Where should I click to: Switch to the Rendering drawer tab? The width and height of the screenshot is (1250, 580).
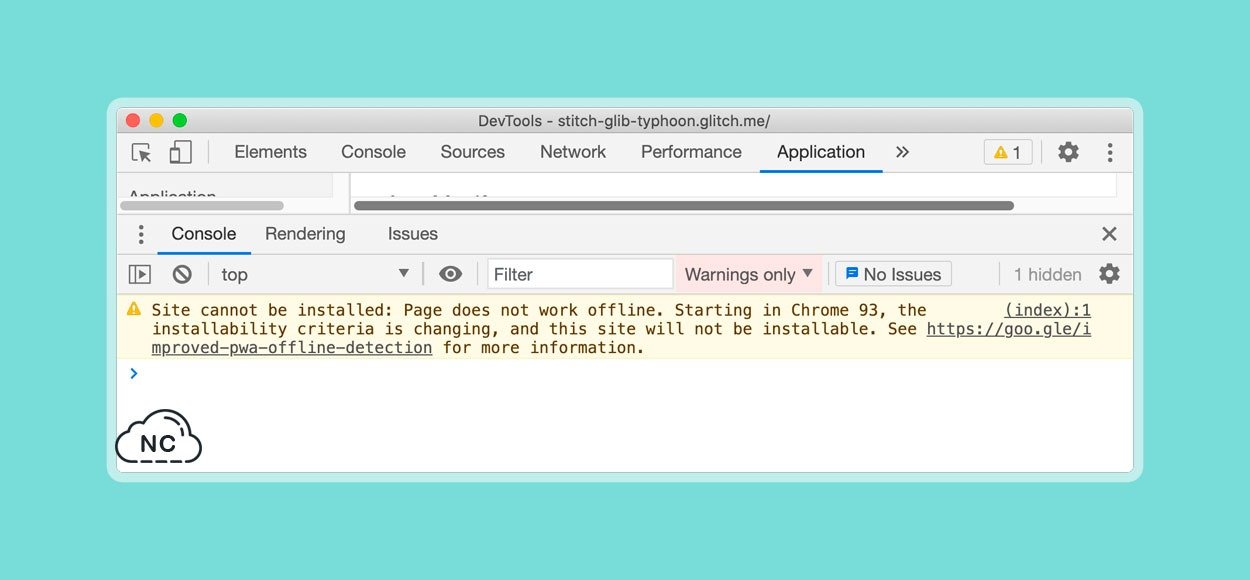point(305,234)
